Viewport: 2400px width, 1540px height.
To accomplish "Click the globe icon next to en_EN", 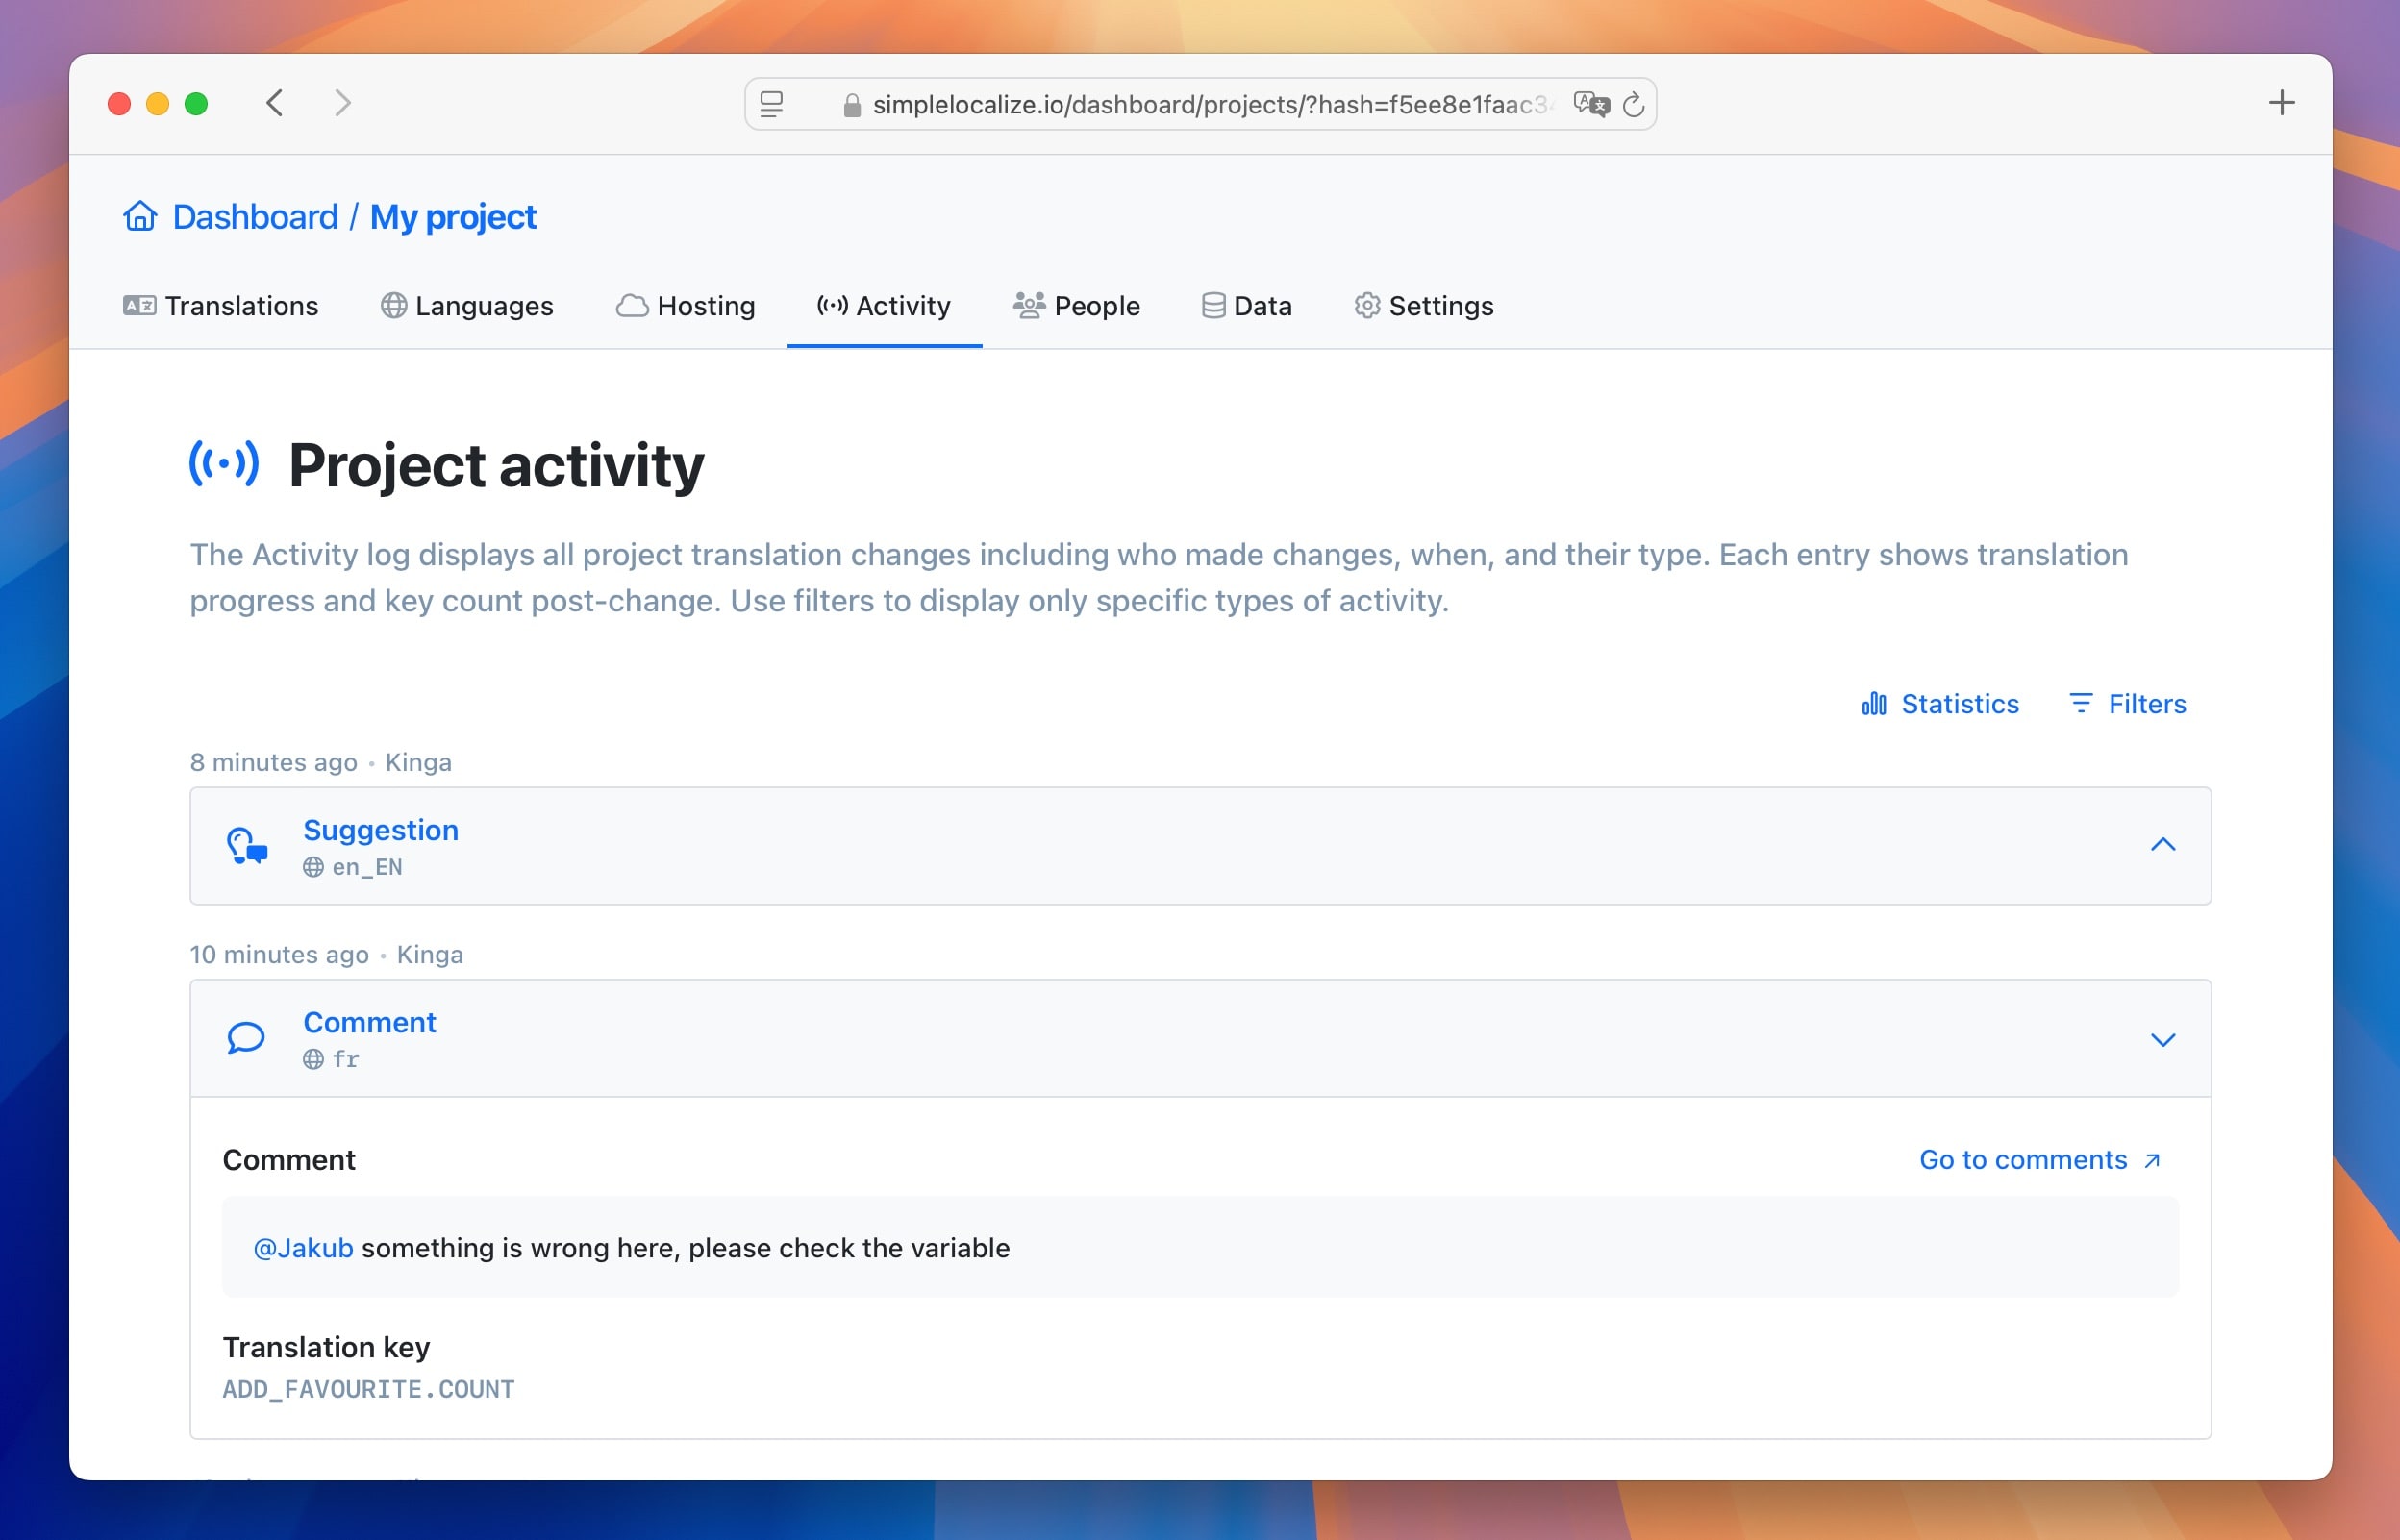I will pos(314,867).
